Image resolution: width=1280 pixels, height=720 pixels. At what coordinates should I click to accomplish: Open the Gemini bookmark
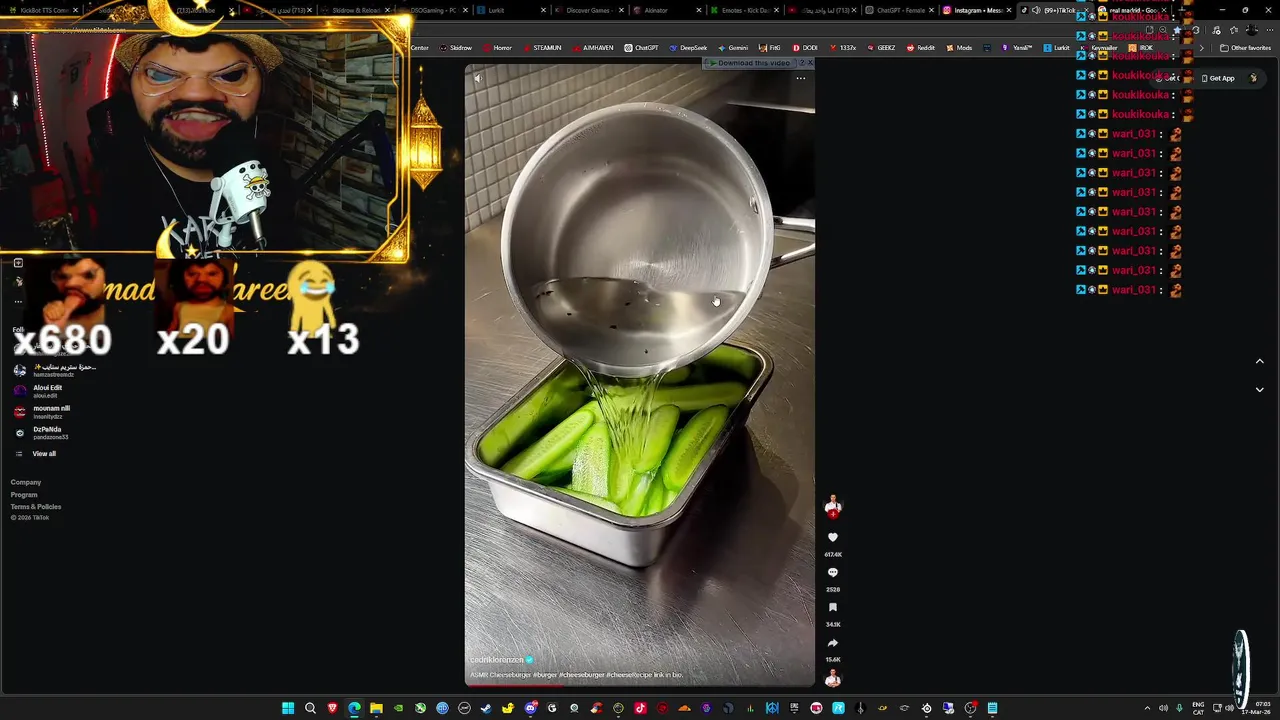click(x=732, y=48)
